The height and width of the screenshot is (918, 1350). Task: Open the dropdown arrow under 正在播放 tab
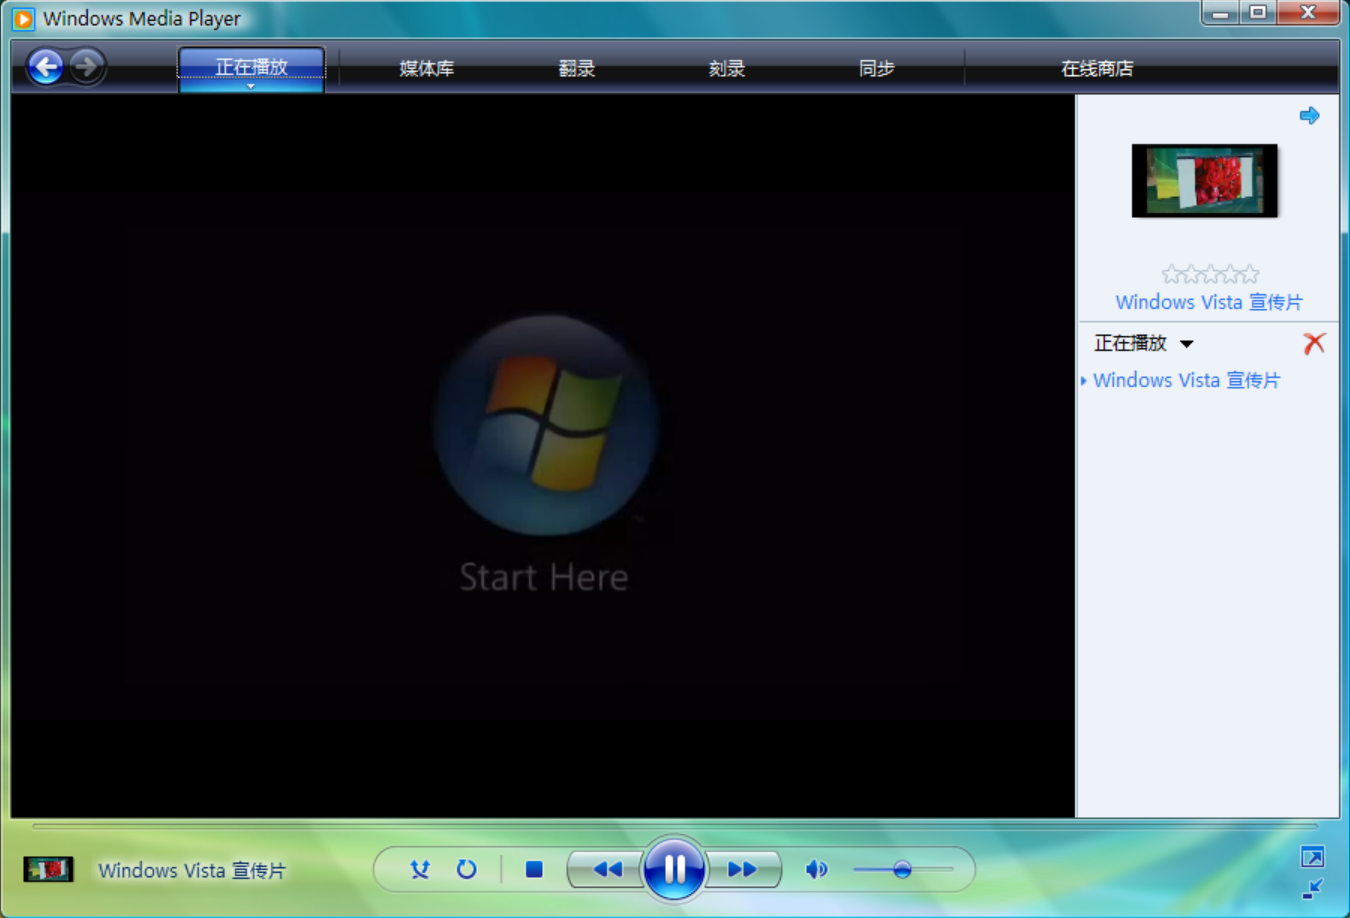[x=251, y=87]
